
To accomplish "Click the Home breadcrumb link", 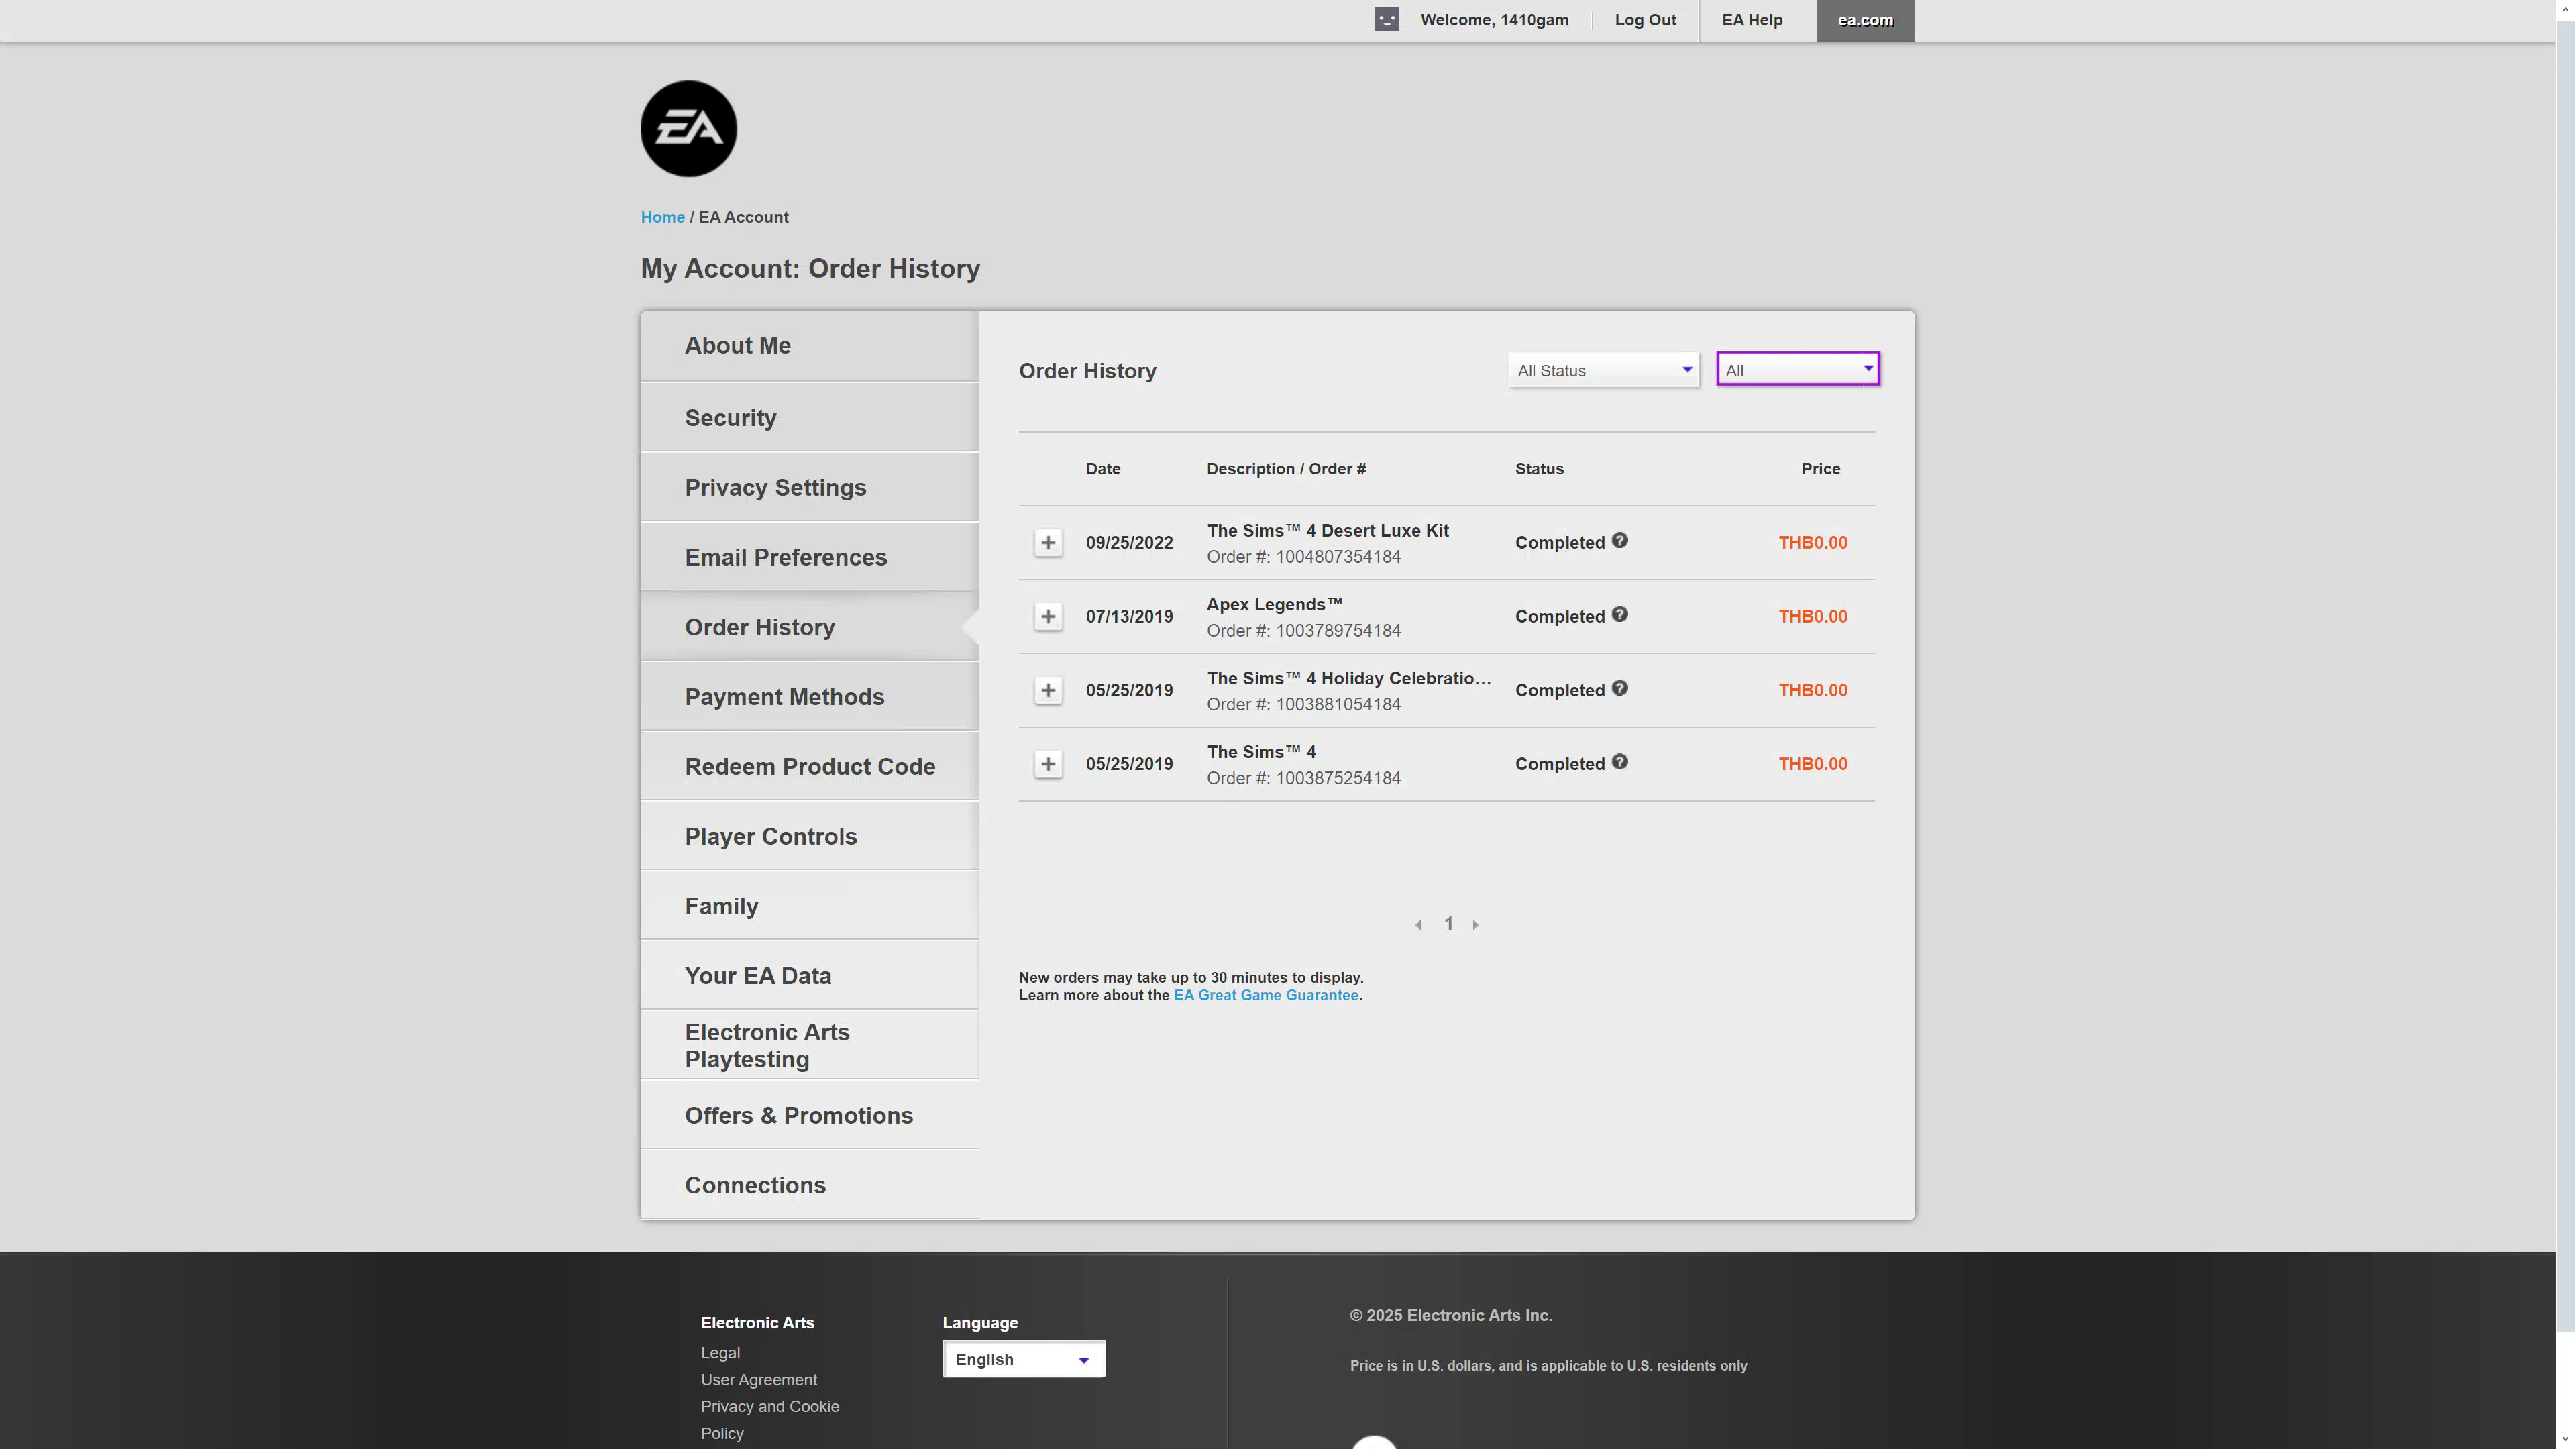I will (x=662, y=217).
